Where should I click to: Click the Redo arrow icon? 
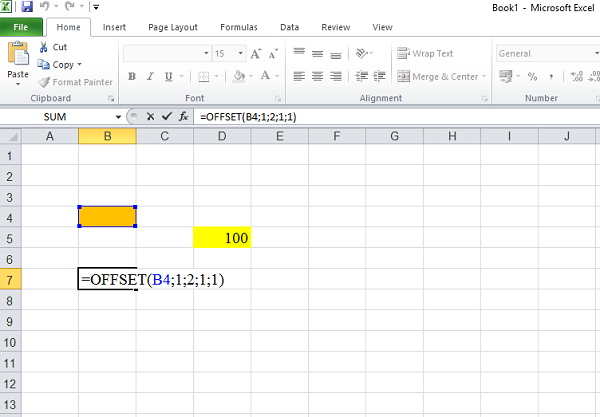click(x=70, y=7)
